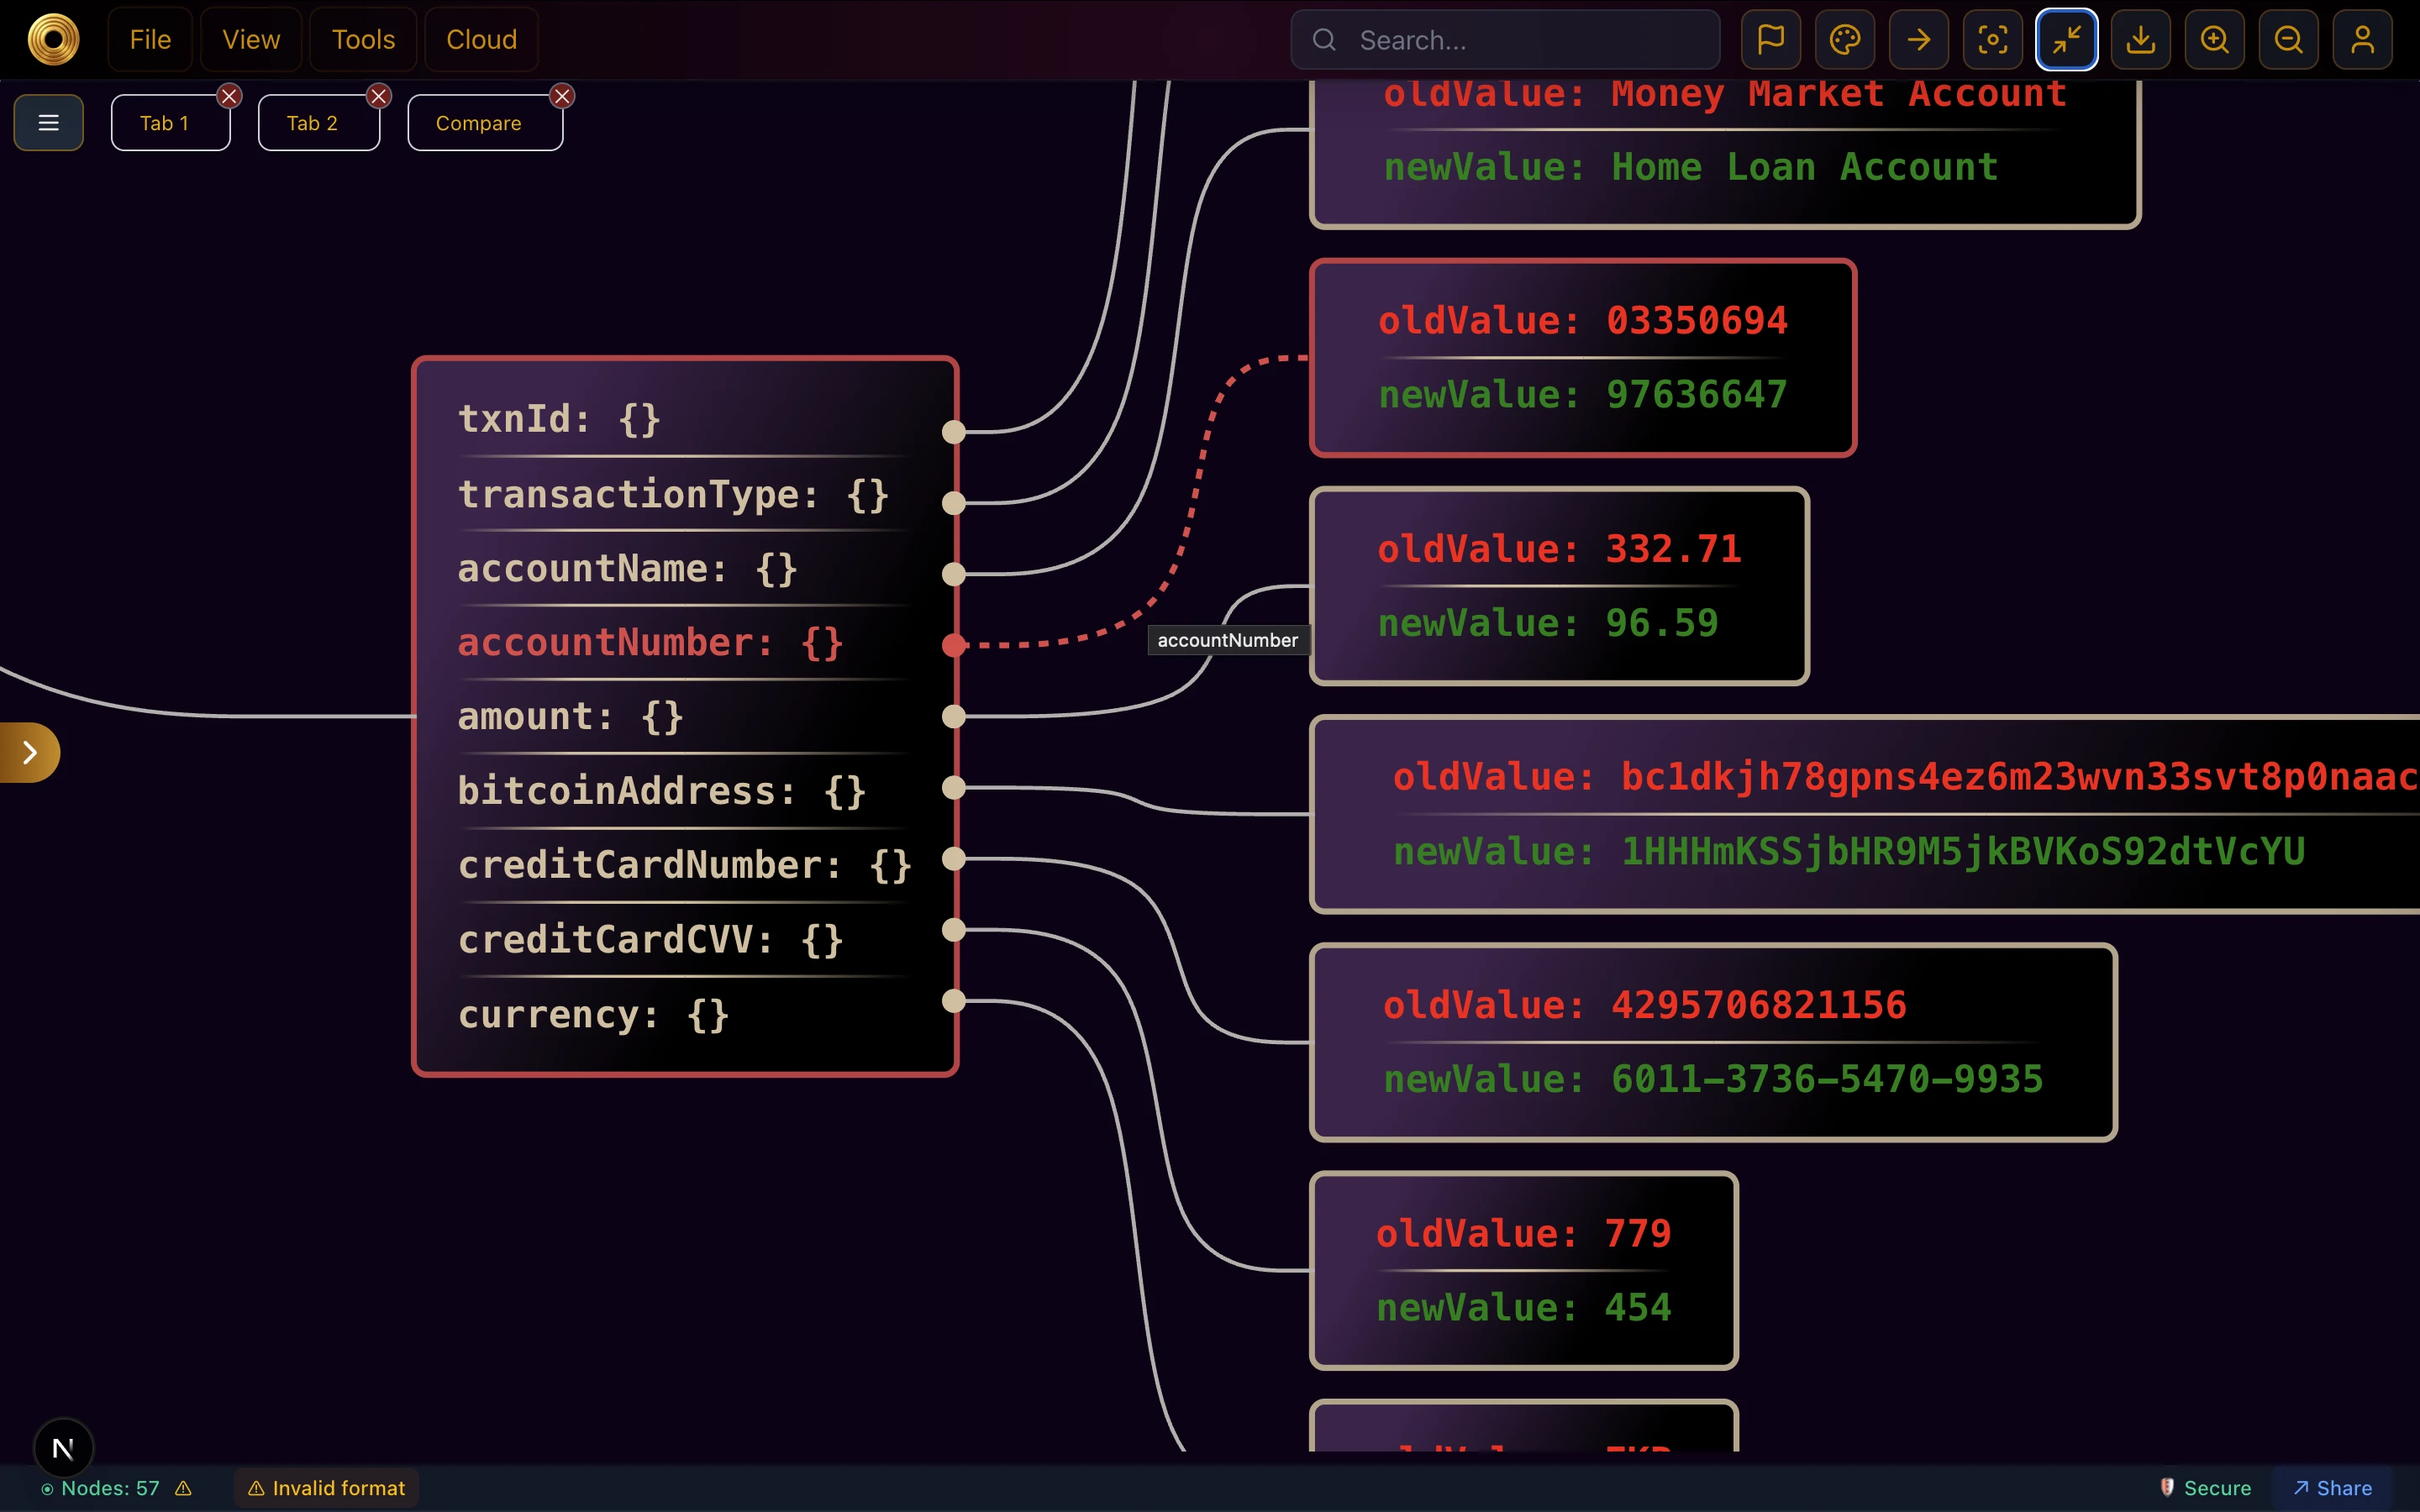
Task: Click the Invalid format warning button
Action: pyautogui.click(x=325, y=1487)
